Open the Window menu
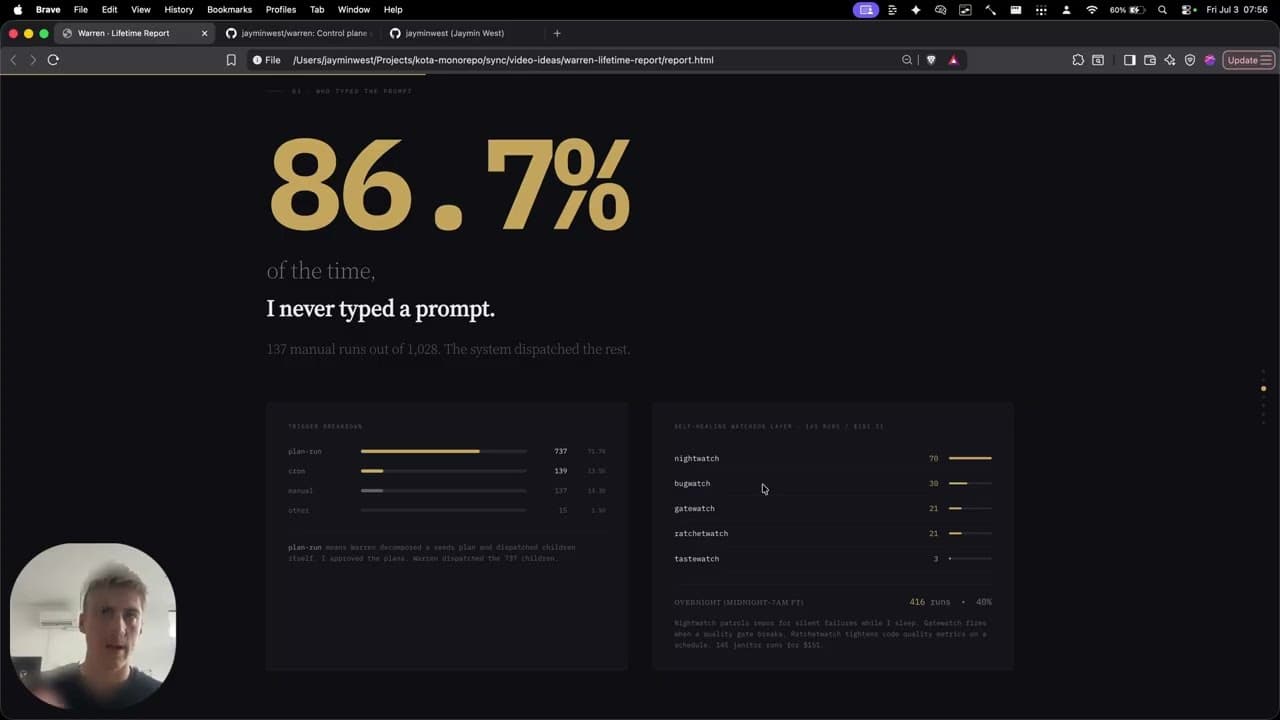Screen dimensions: 1280x720 coord(354,9)
